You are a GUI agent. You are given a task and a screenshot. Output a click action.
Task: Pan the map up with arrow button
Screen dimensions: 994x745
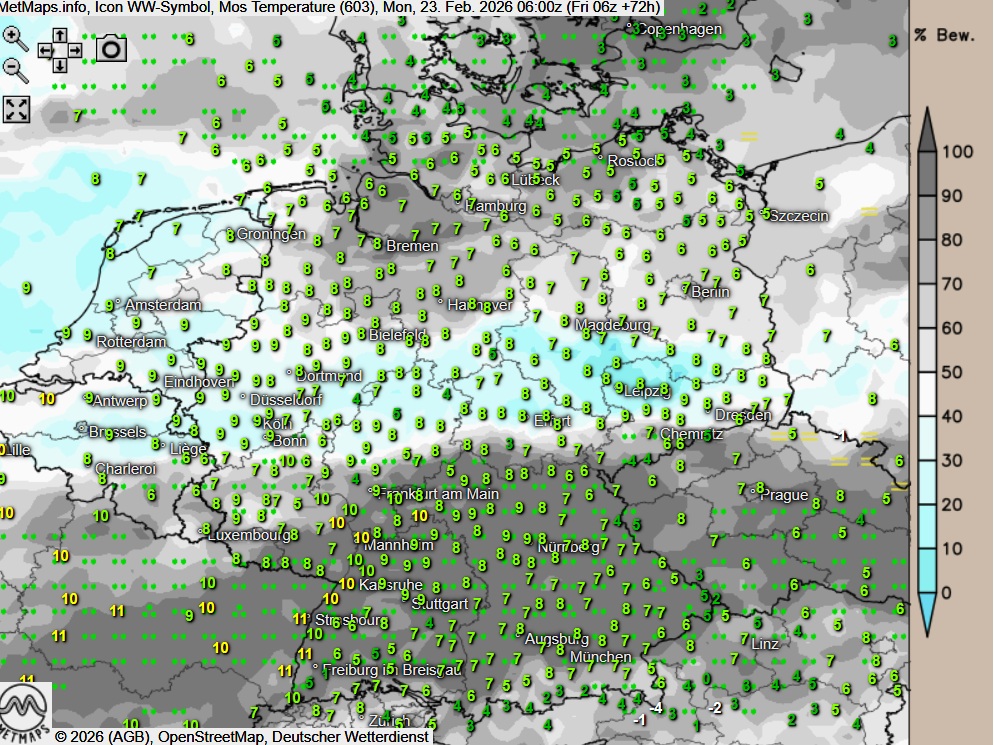pyautogui.click(x=60, y=36)
